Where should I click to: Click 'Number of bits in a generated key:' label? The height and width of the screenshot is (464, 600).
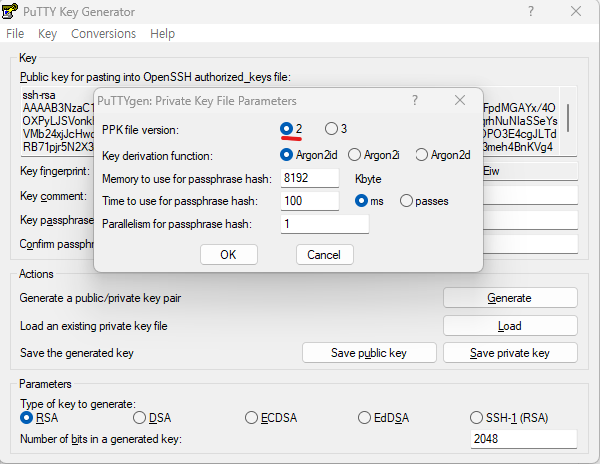click(x=101, y=439)
